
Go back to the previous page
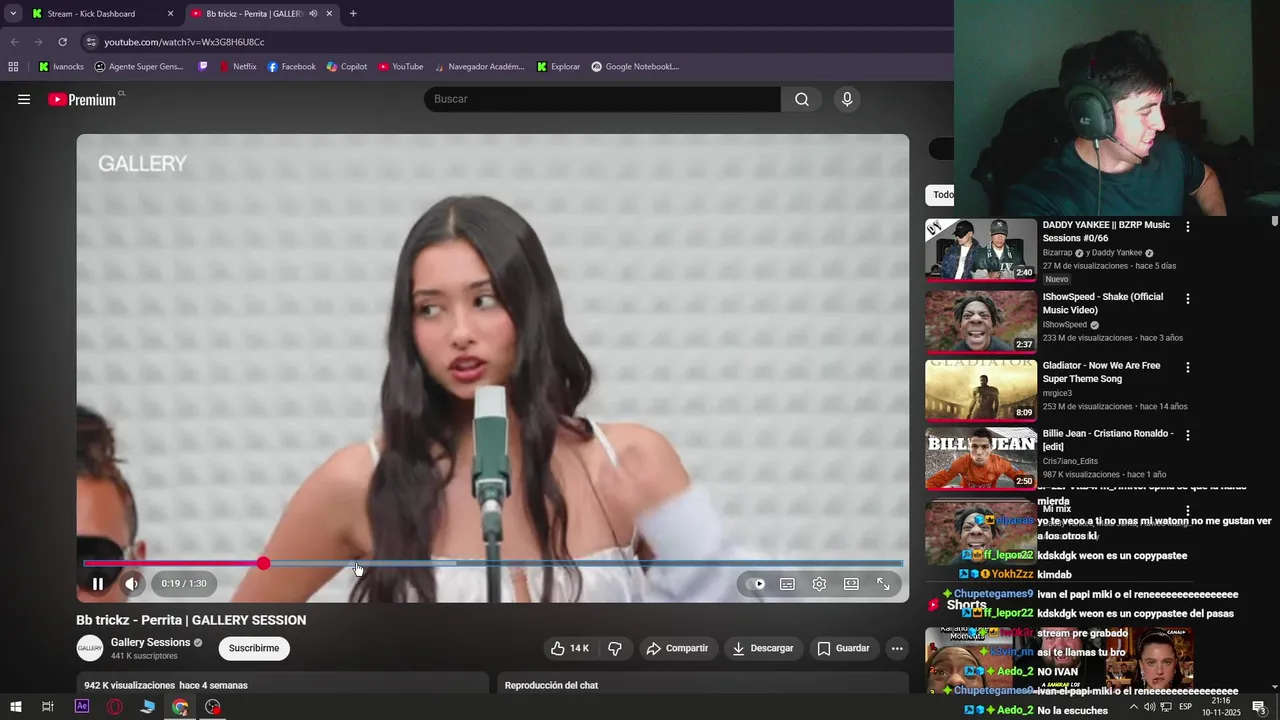click(x=14, y=42)
